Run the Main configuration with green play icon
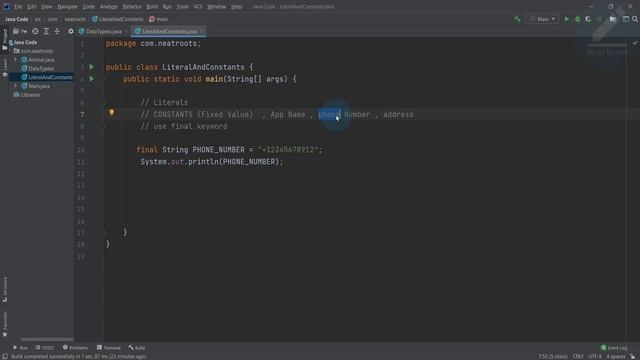Screen dimensions: 640x360 click(x=567, y=19)
